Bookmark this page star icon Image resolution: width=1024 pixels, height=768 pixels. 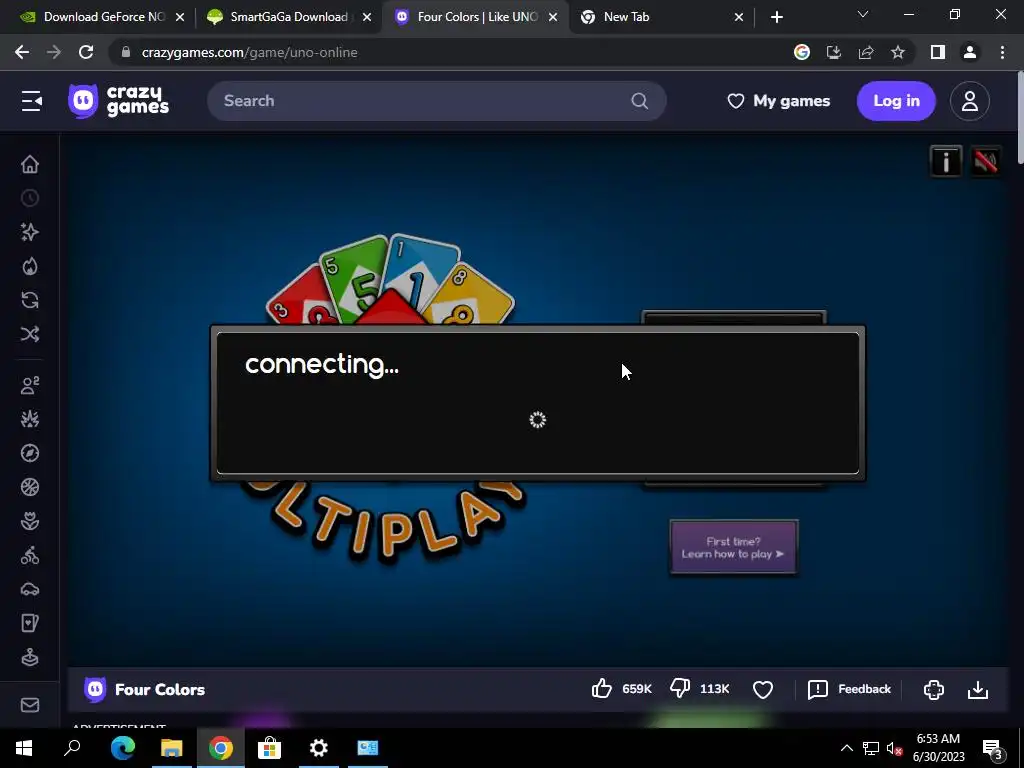(x=898, y=52)
